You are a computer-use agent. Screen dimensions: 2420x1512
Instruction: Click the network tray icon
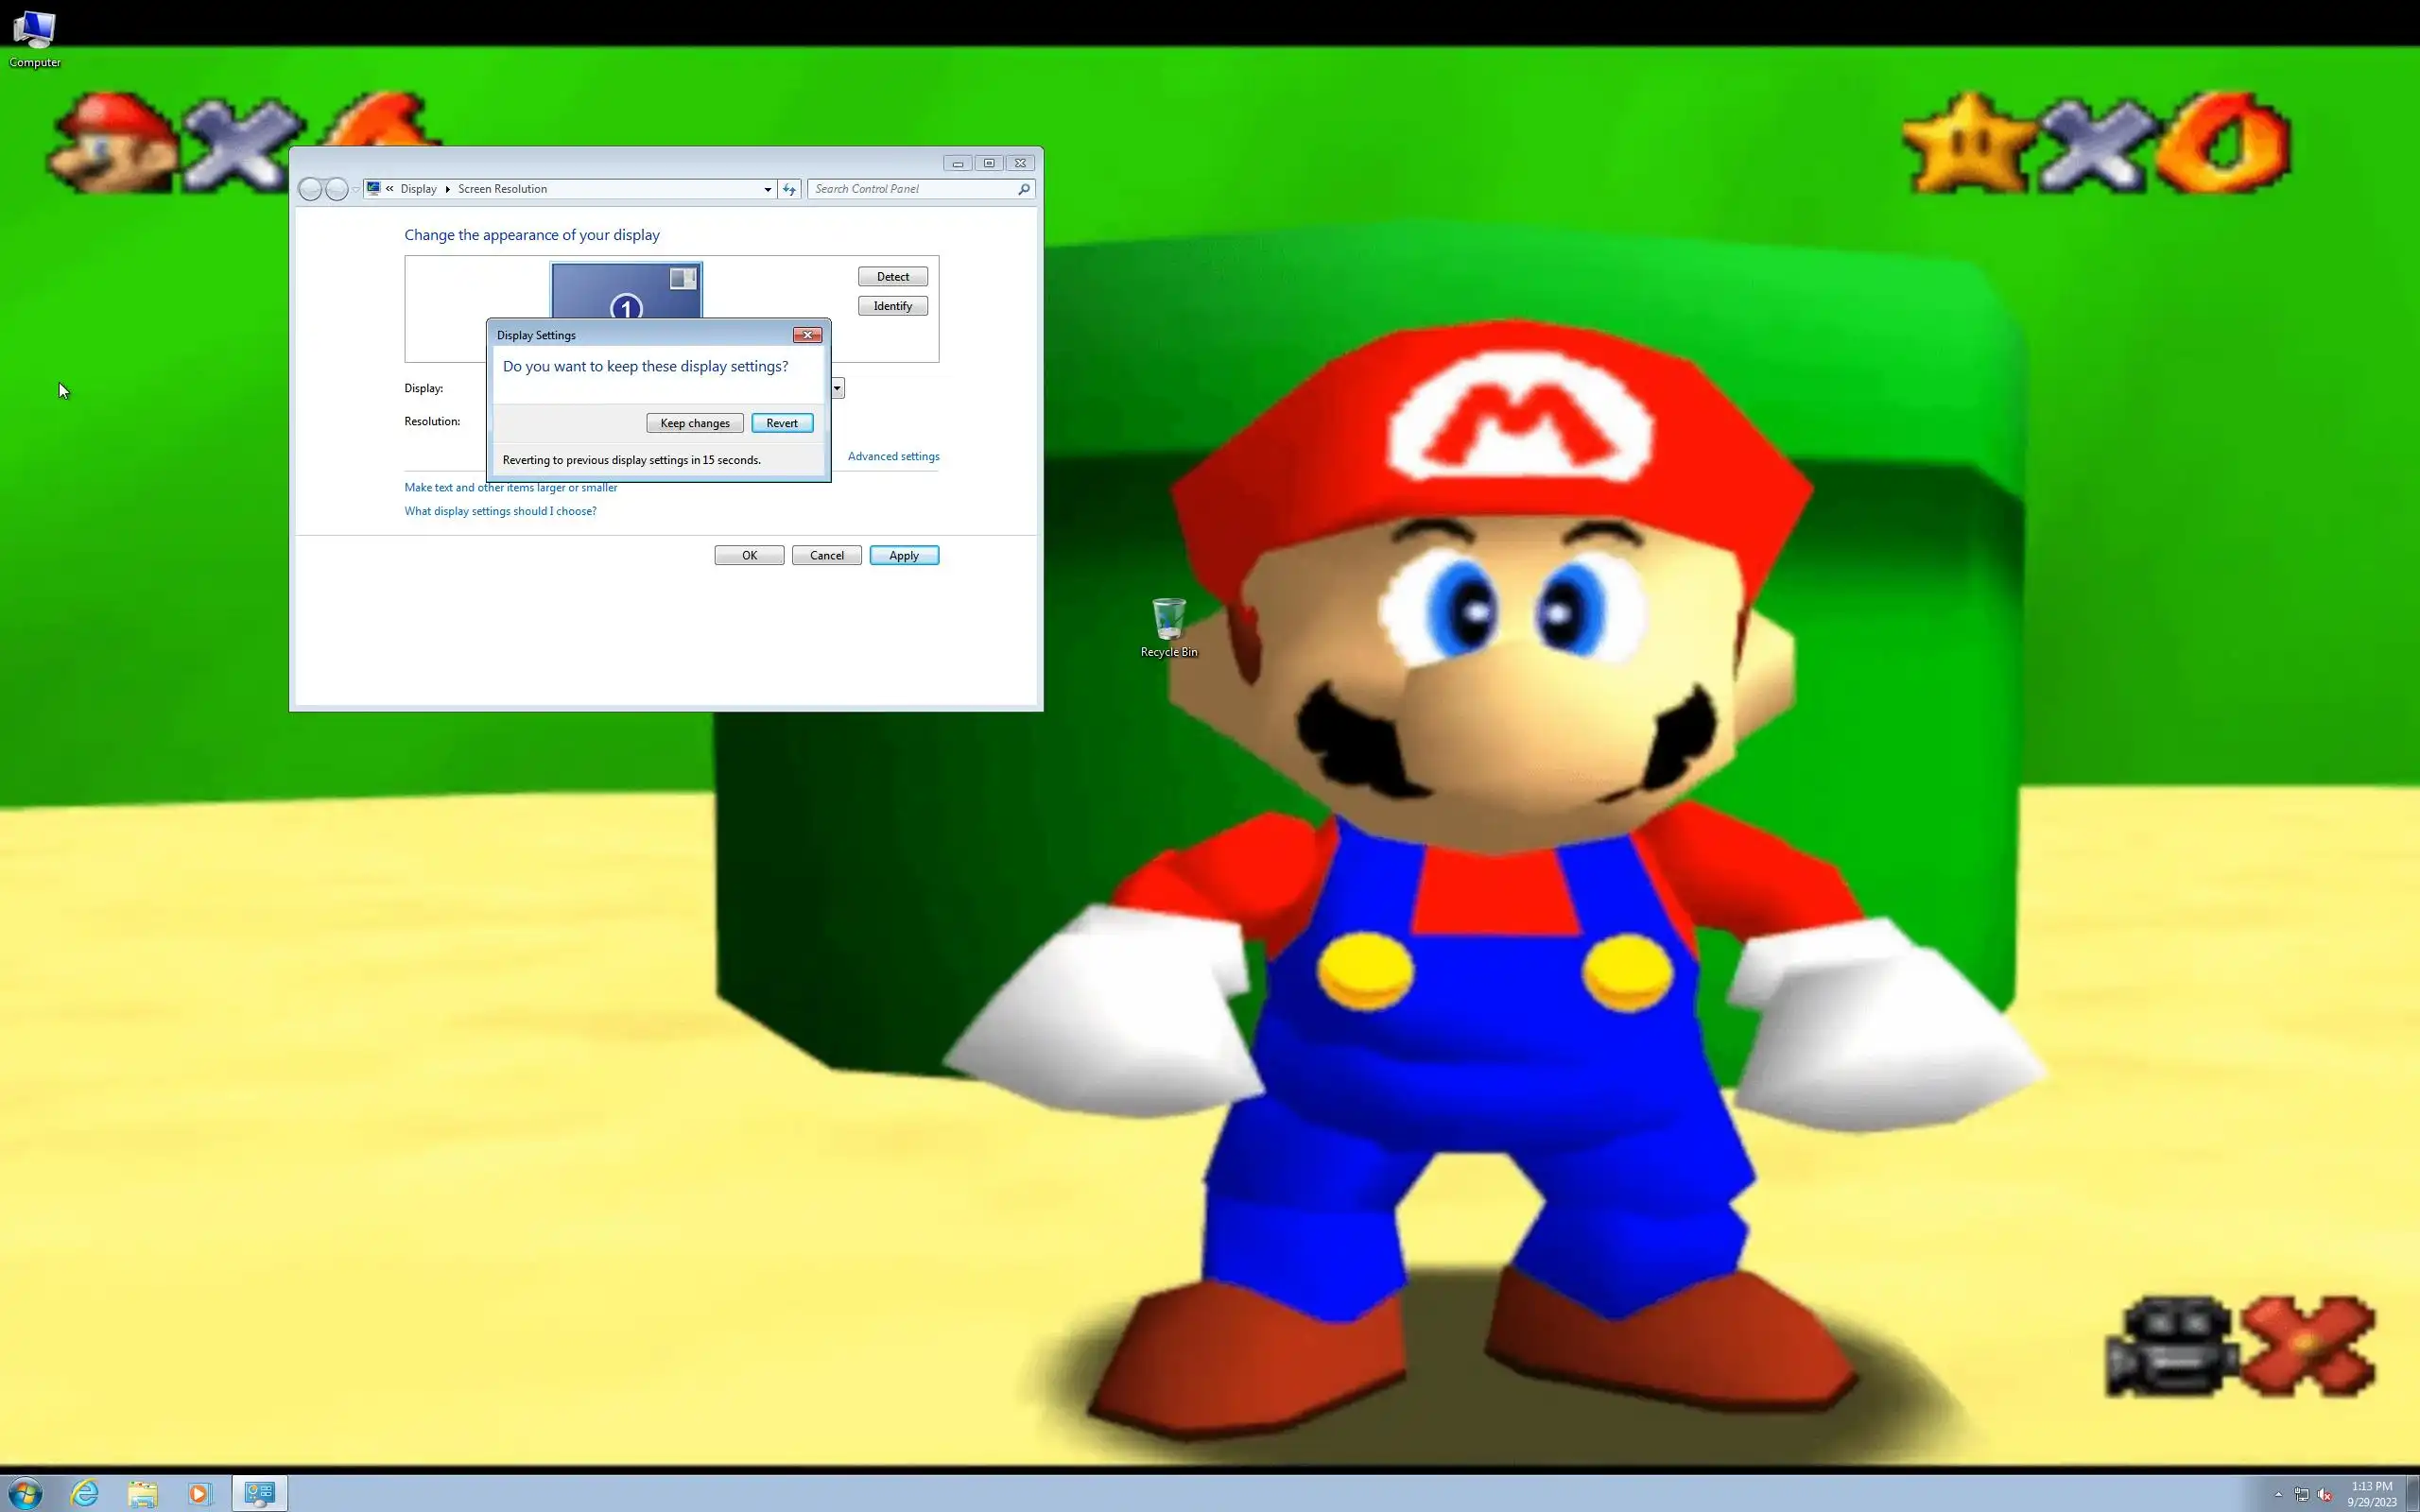point(2301,1494)
